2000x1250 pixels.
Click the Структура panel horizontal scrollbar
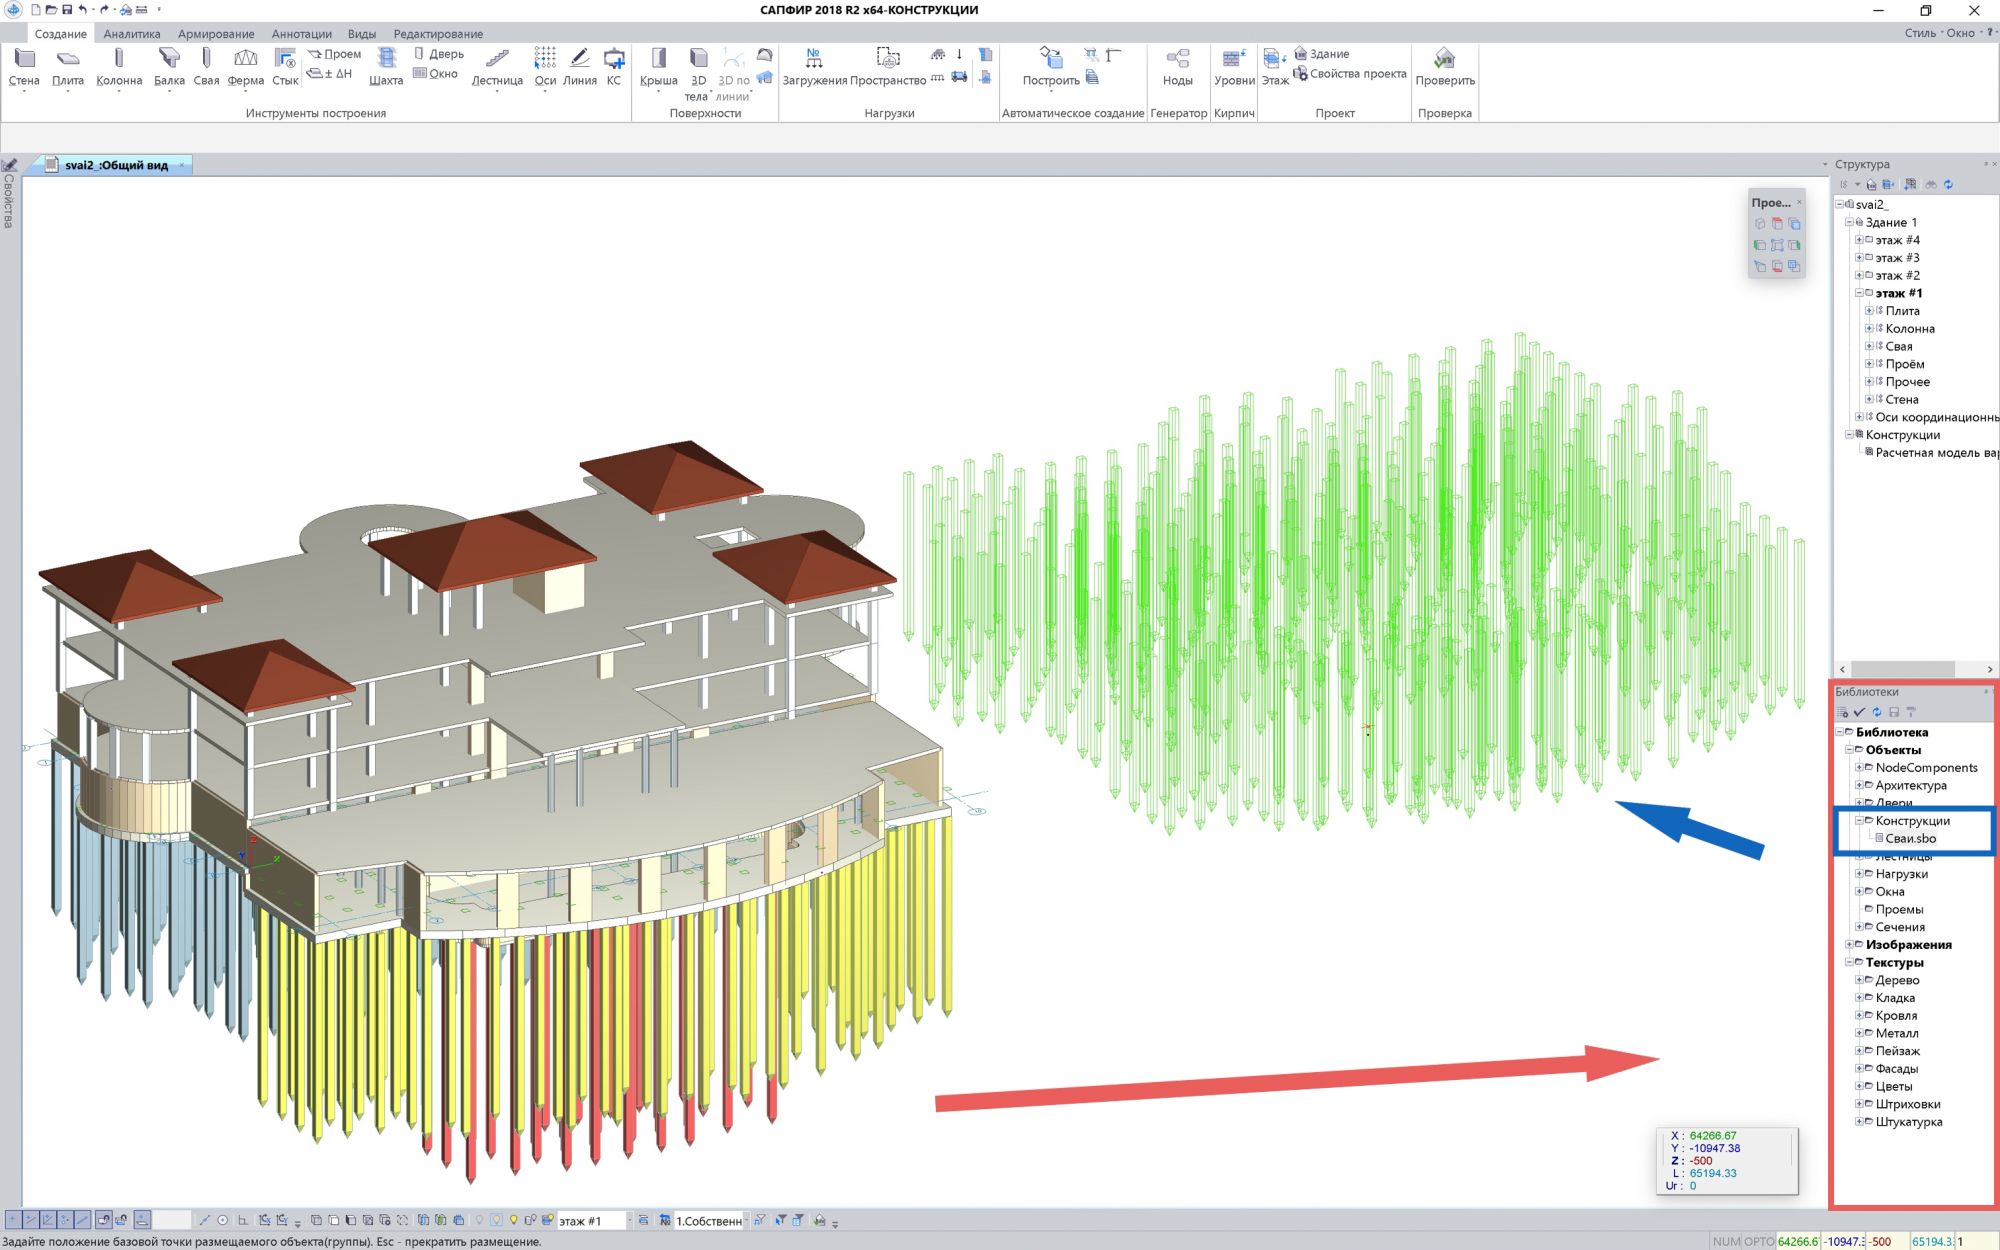[1902, 669]
